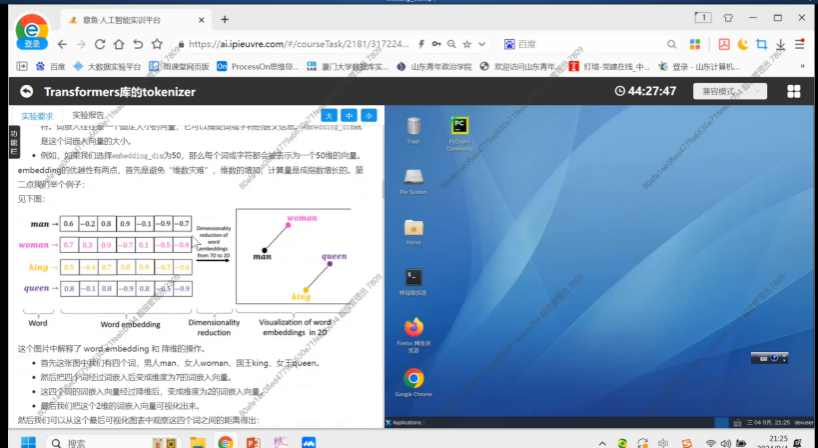Switch to the 实验报告 tab
The width and height of the screenshot is (818, 448).
(88, 116)
